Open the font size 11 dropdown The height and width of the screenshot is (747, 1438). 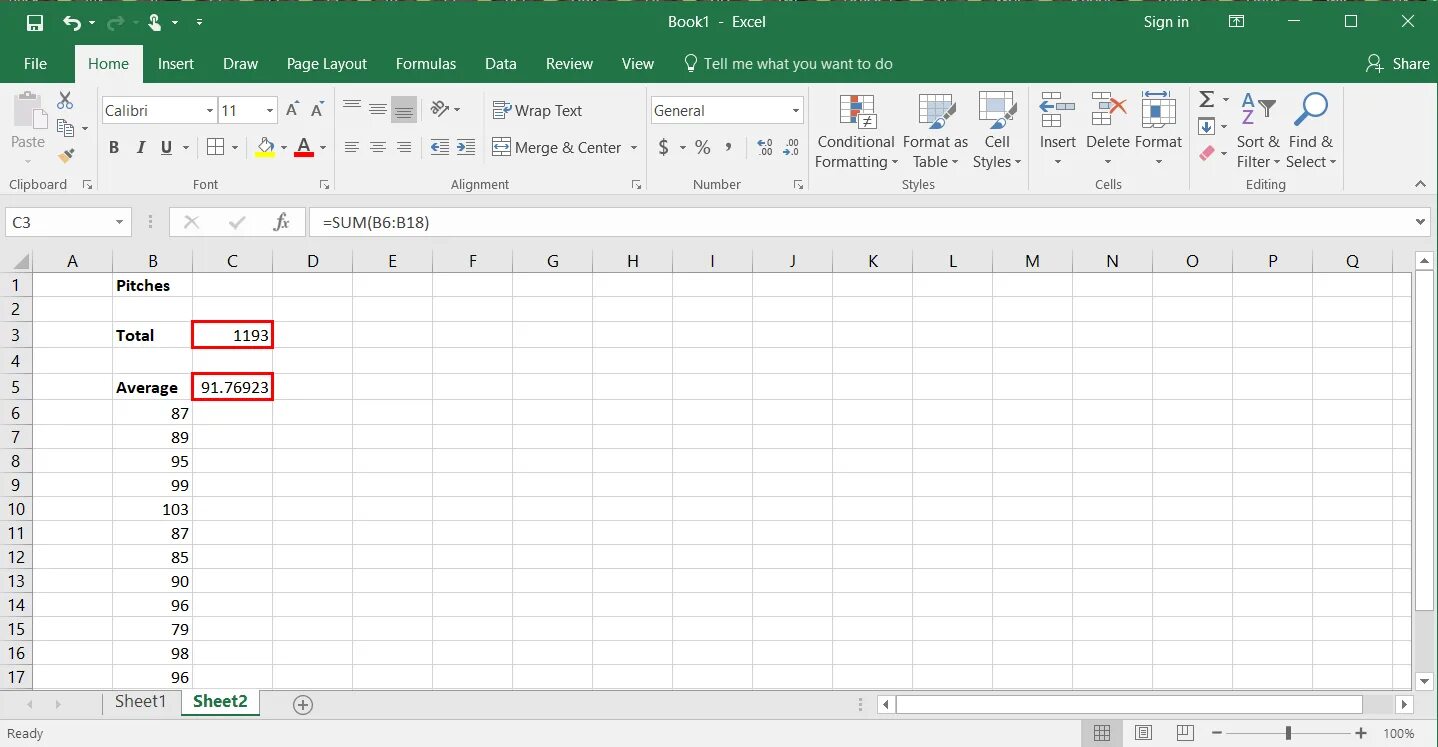(270, 110)
